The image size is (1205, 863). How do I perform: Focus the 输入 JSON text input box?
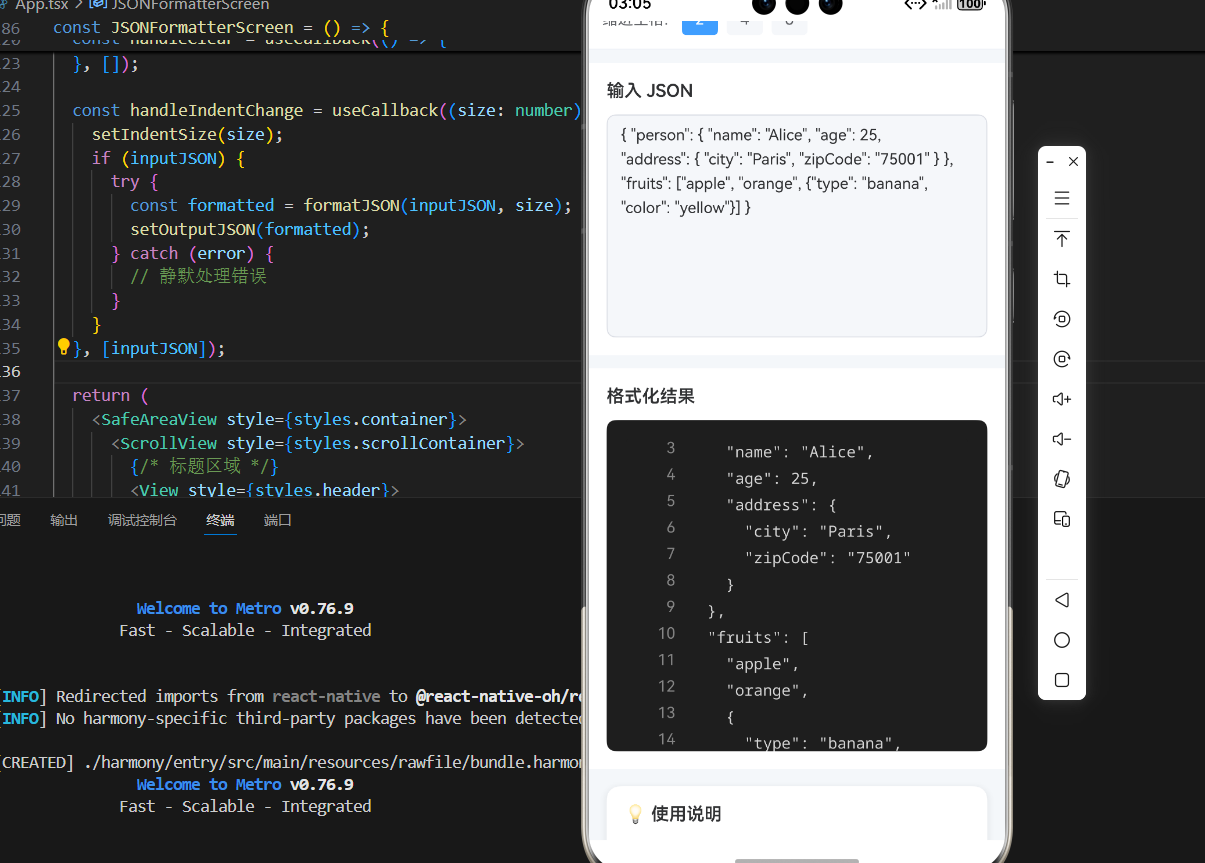797,226
